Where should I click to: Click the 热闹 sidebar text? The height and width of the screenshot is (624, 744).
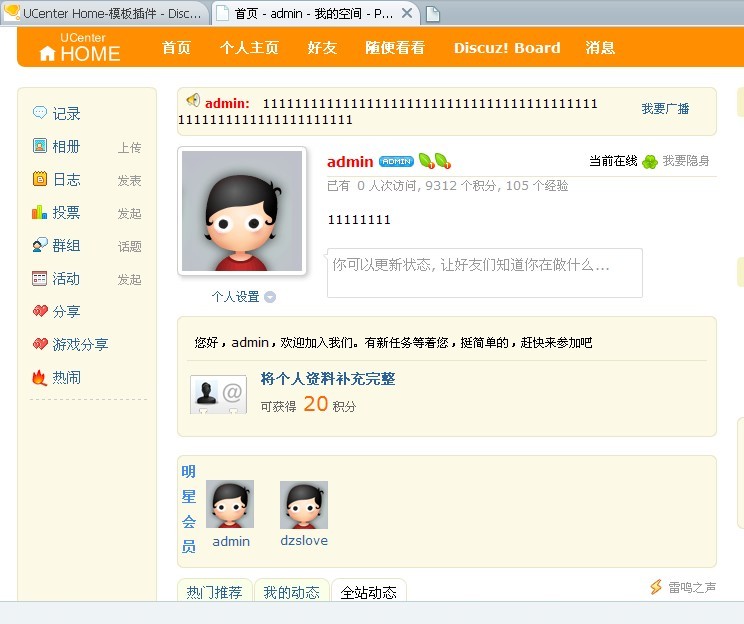(x=66, y=378)
